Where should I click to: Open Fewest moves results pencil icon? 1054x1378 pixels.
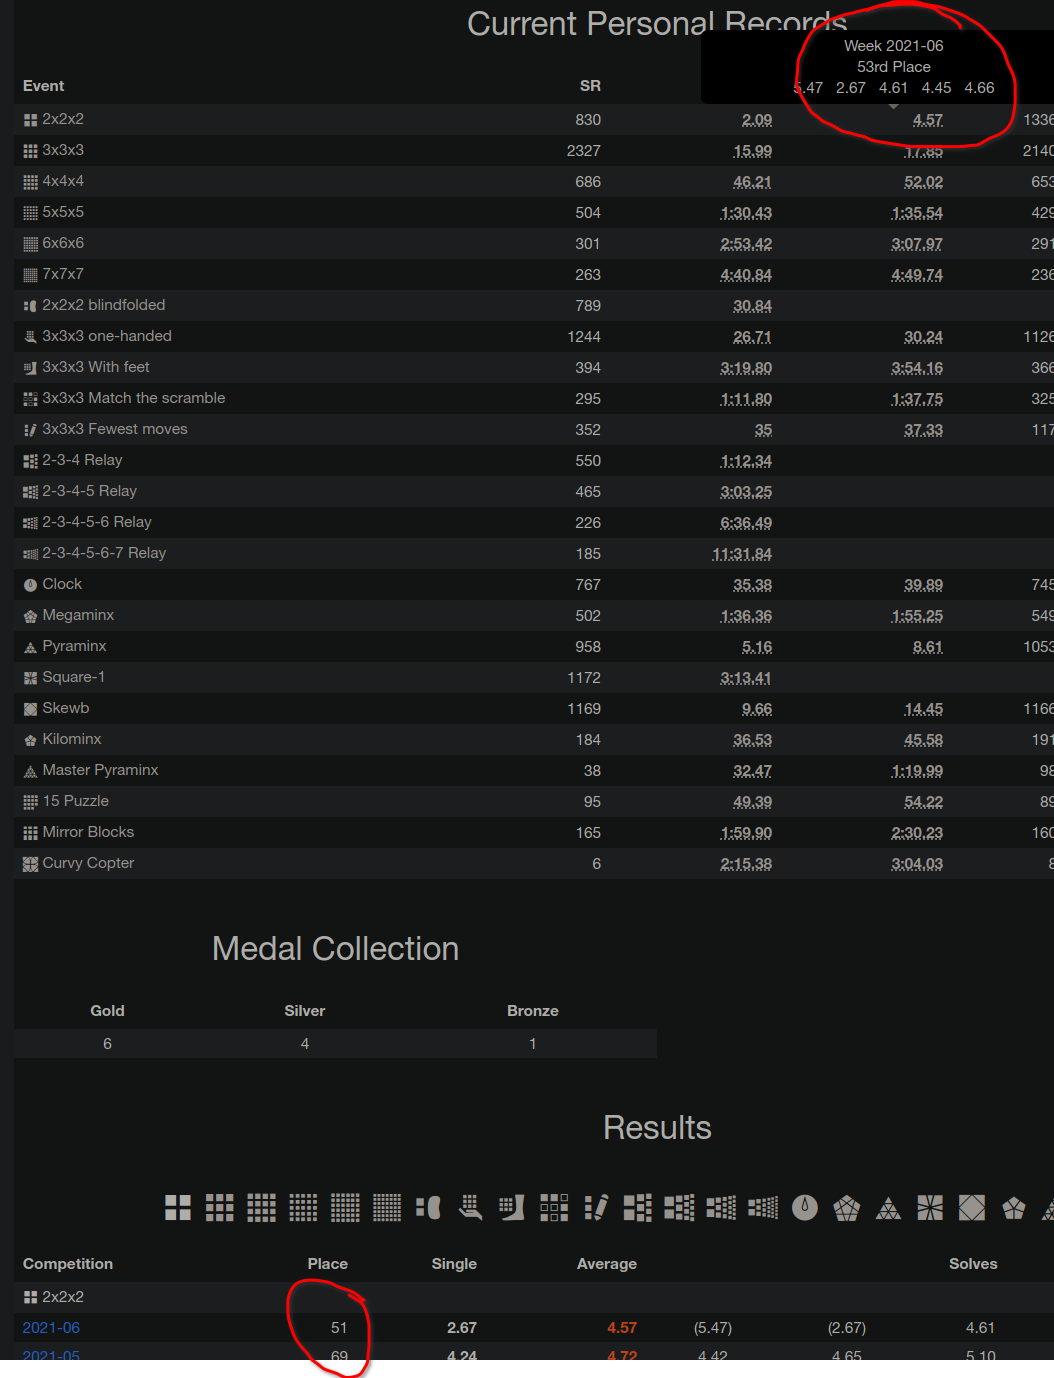(x=596, y=1208)
